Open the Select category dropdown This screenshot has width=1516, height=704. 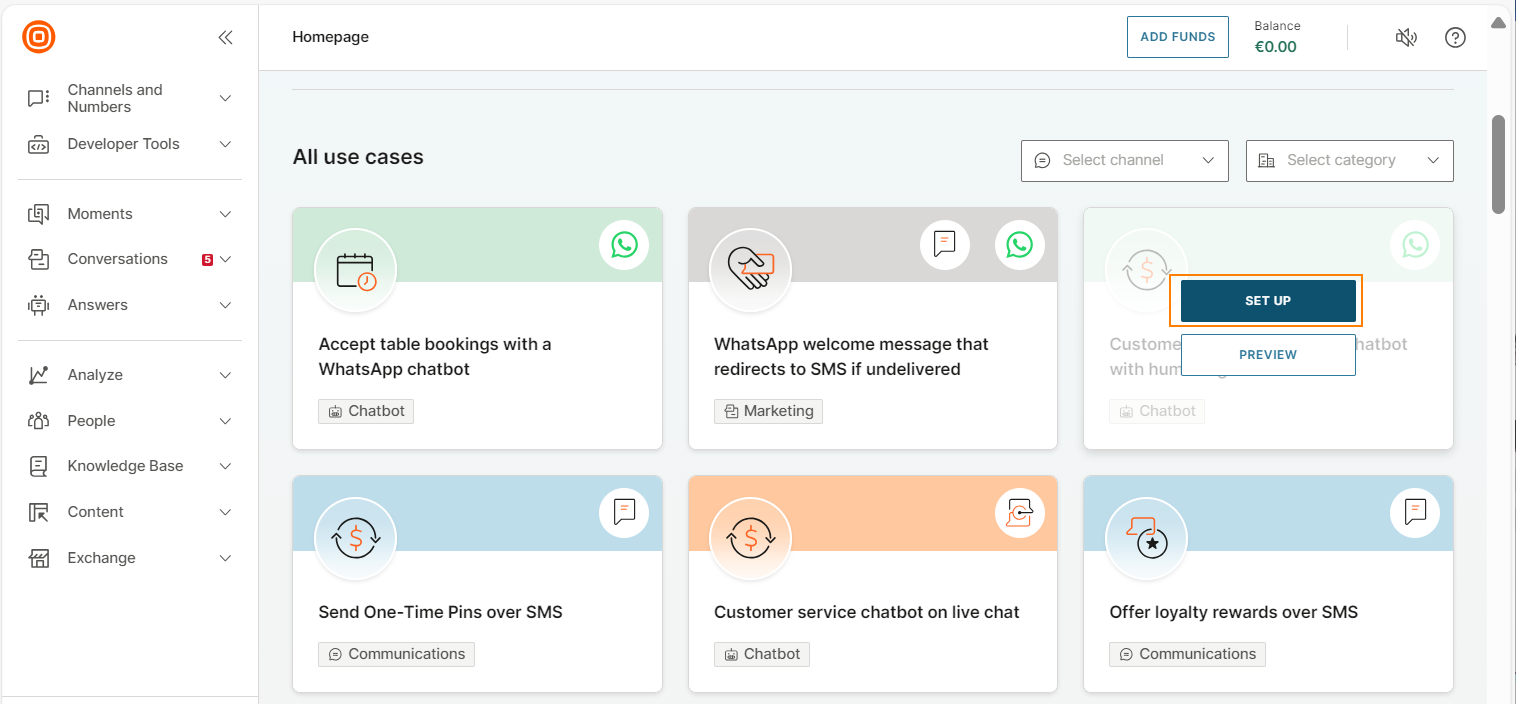point(1349,161)
